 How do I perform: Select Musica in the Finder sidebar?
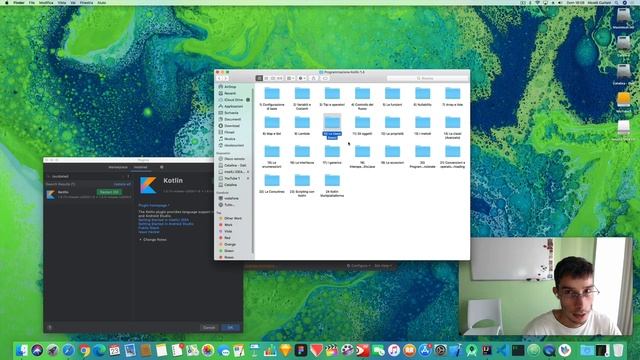[230, 139]
